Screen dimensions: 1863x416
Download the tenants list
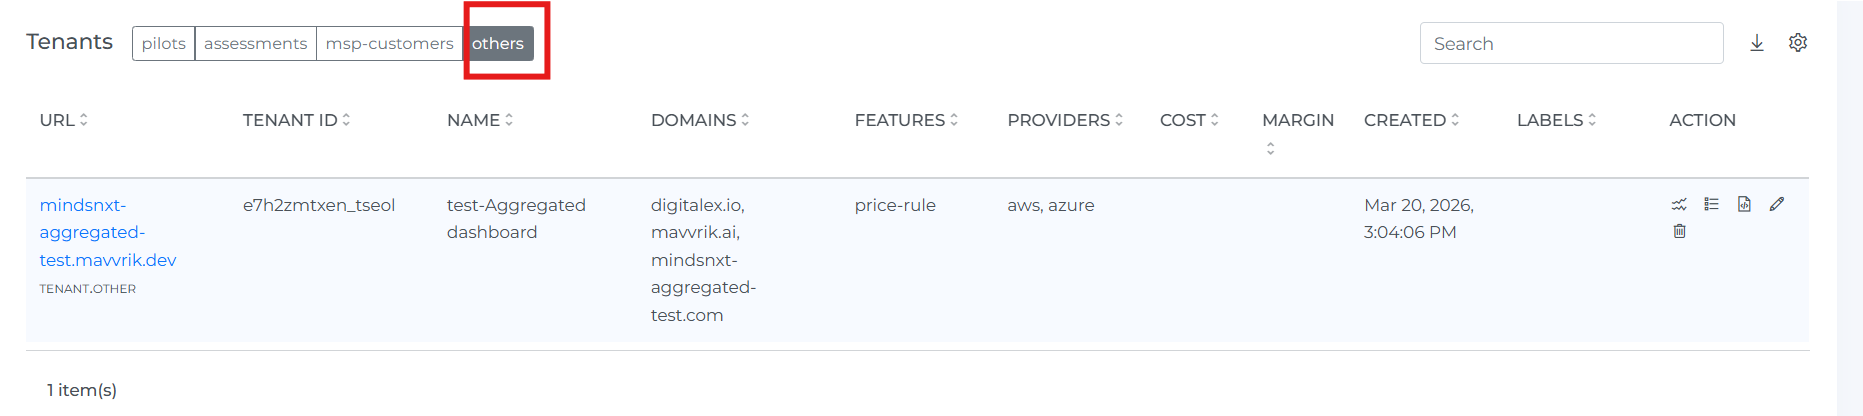coord(1756,43)
